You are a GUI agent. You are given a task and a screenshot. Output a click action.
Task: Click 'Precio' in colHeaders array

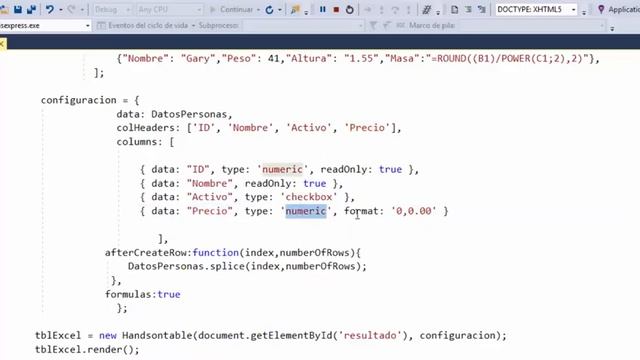pos(367,128)
